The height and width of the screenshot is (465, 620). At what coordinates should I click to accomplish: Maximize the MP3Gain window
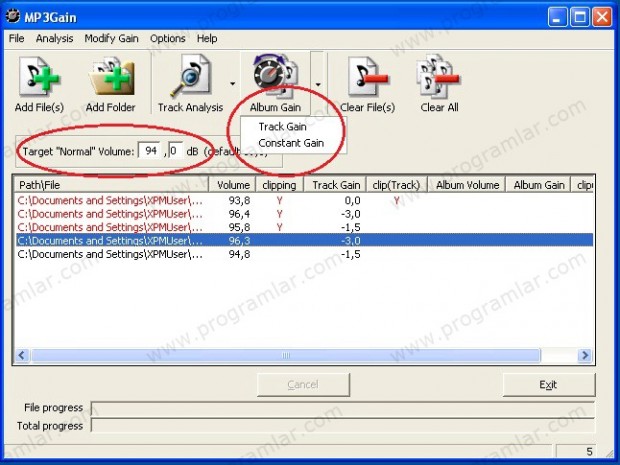pyautogui.click(x=580, y=17)
